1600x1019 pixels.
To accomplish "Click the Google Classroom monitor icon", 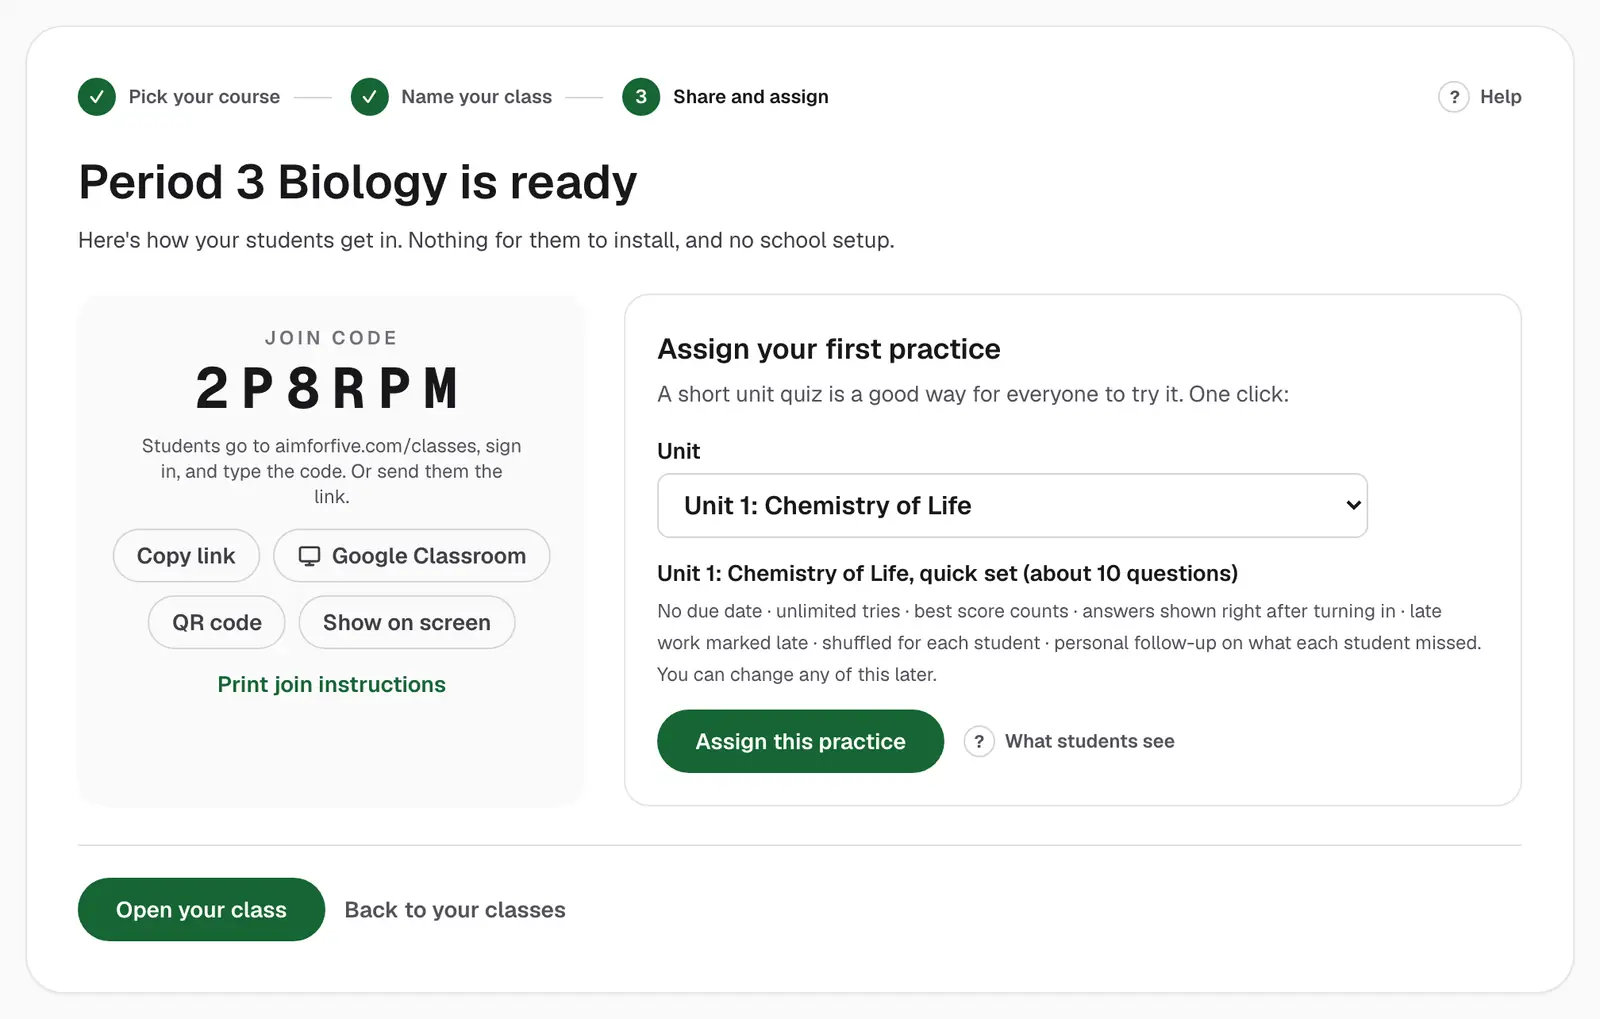I will point(310,556).
